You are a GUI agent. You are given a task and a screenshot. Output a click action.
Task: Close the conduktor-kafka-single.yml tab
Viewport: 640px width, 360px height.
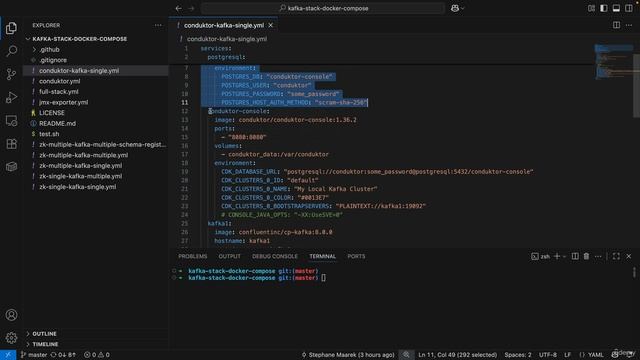pos(271,25)
